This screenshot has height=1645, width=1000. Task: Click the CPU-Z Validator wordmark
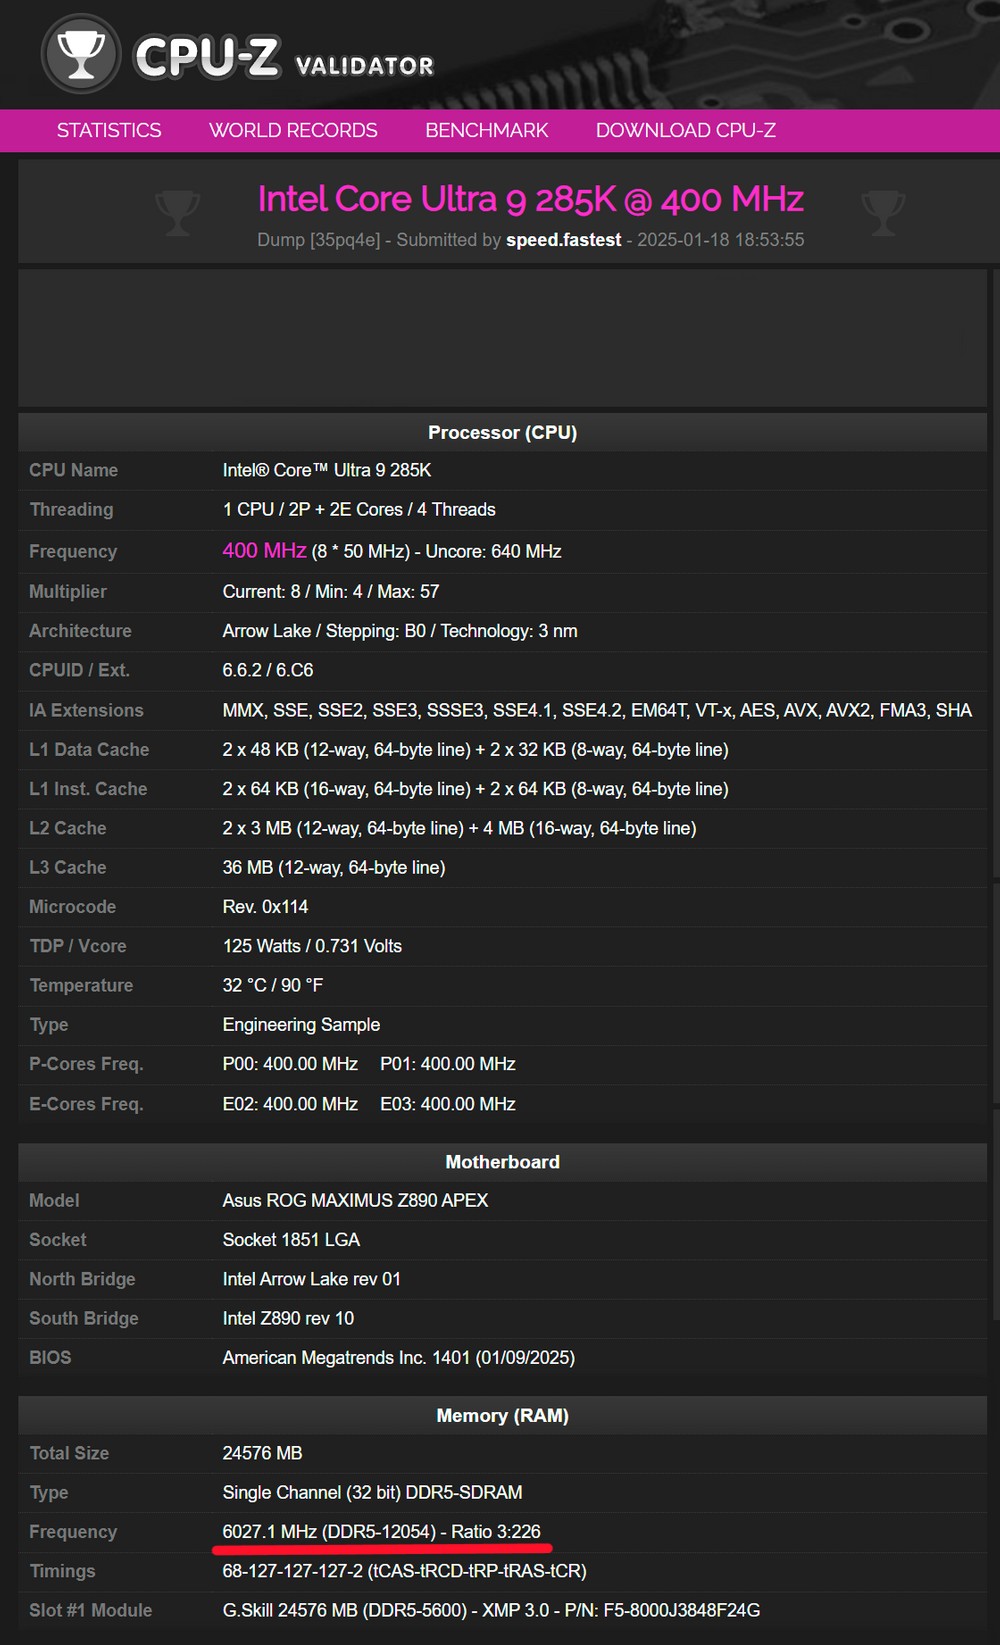(284, 58)
